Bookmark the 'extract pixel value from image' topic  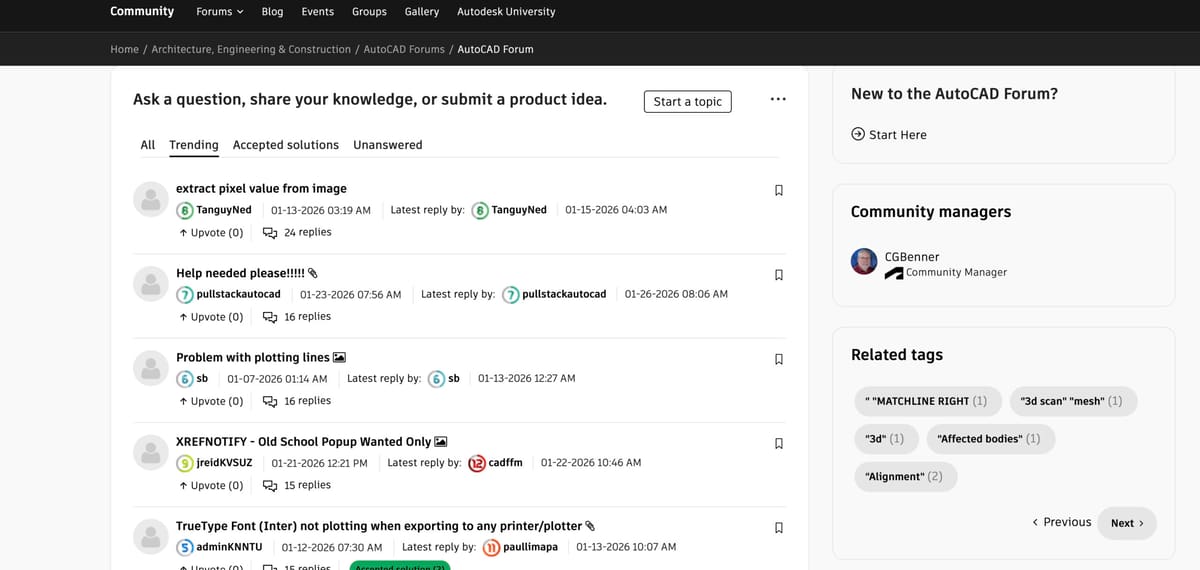tap(779, 190)
